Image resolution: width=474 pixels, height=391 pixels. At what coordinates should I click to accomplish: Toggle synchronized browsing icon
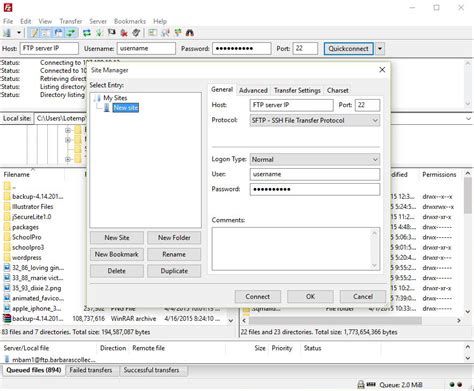(x=178, y=33)
